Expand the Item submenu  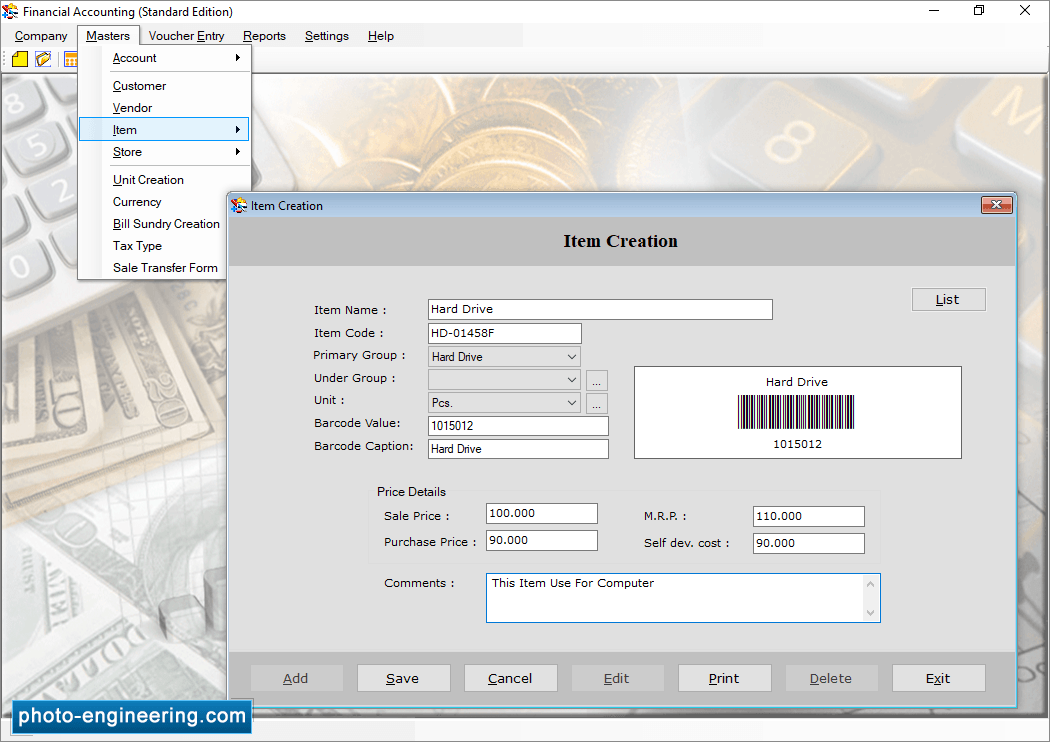tap(164, 130)
